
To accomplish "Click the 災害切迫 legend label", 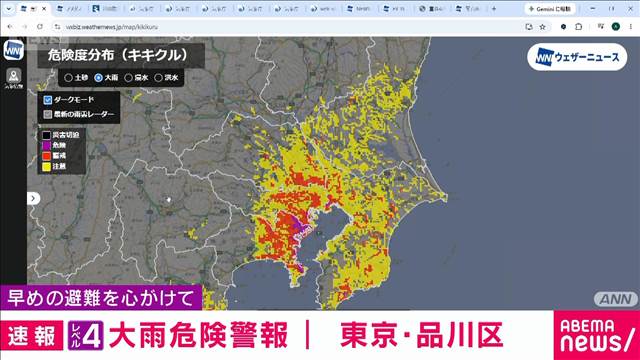I will [x=66, y=135].
